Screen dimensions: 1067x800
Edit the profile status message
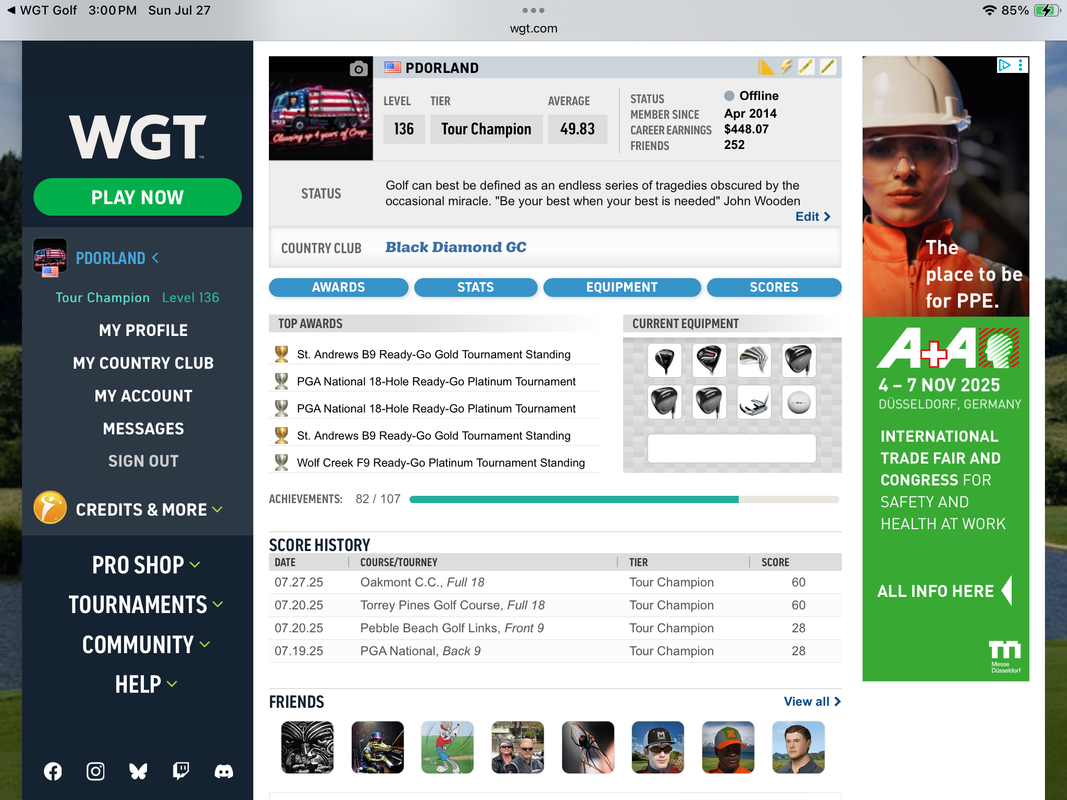click(812, 216)
